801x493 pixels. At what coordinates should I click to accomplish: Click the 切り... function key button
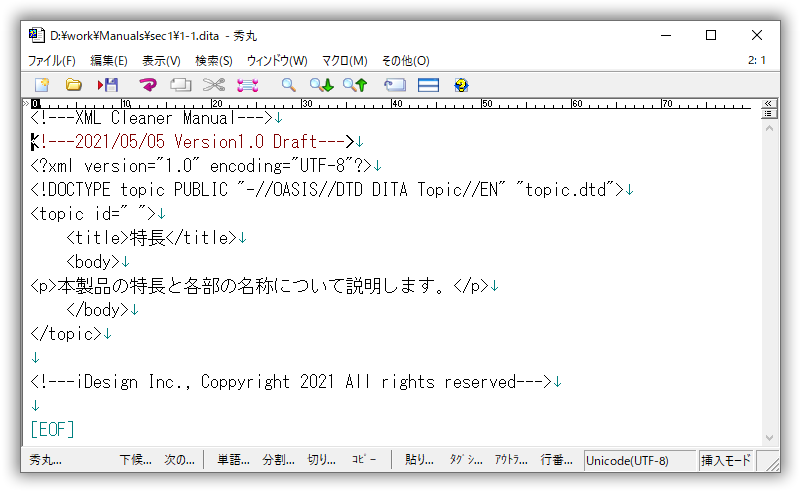click(x=321, y=460)
